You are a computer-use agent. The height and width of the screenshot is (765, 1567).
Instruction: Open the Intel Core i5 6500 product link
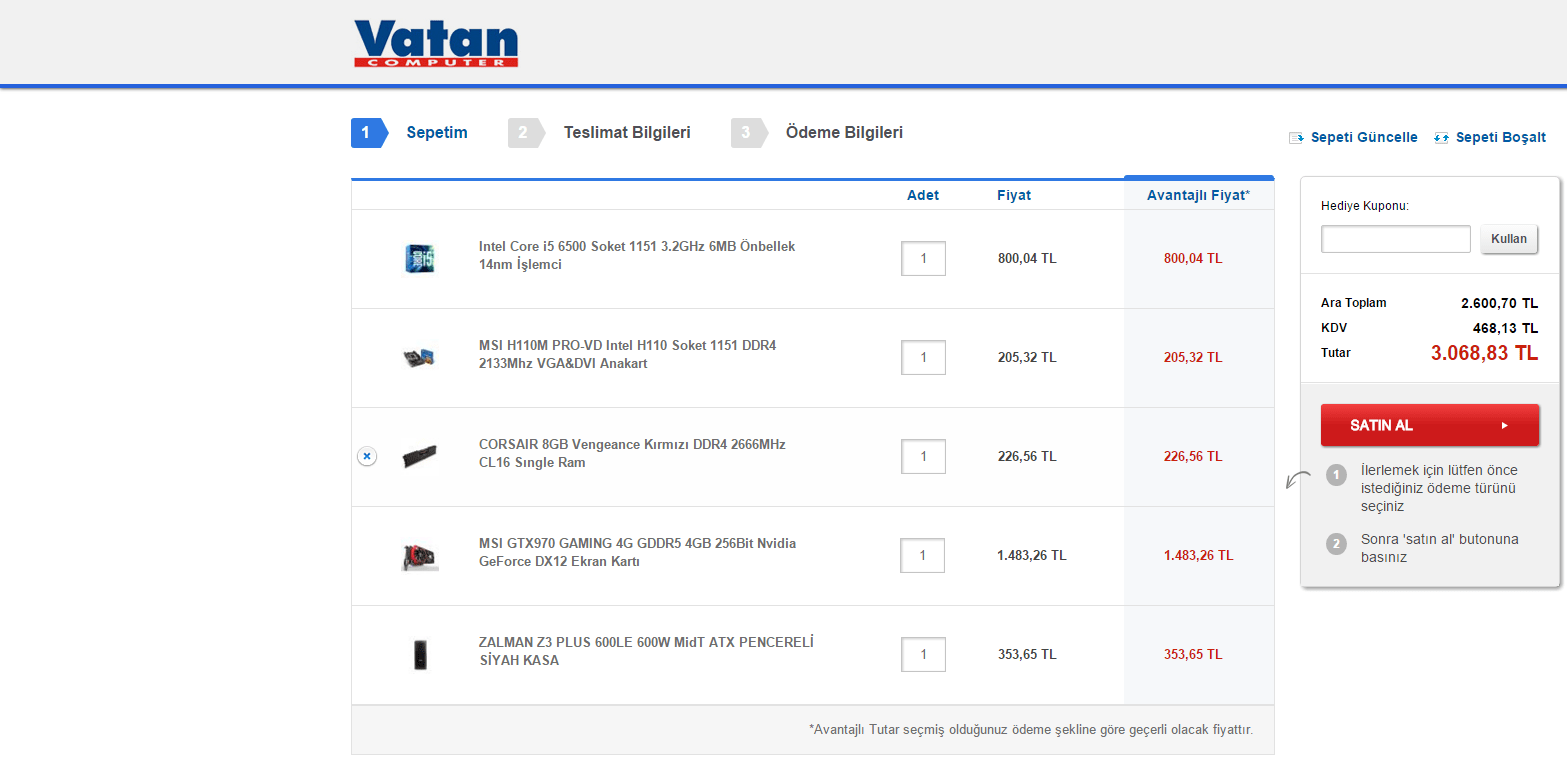click(637, 255)
